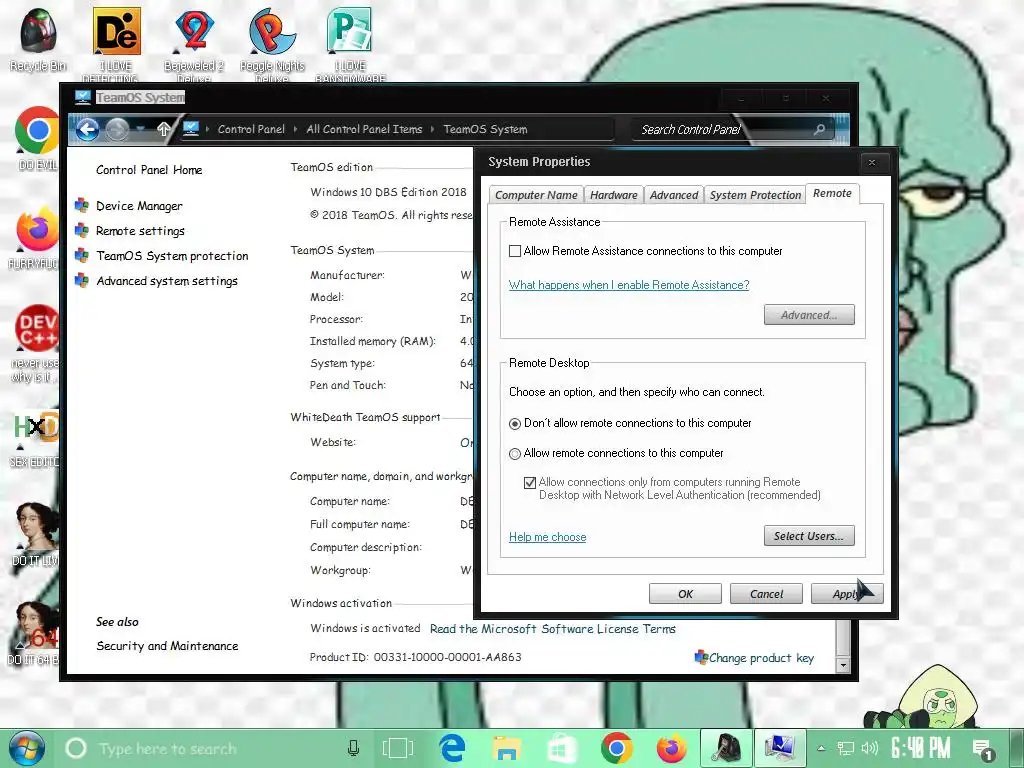
Task: Click the volume icon in system tray
Action: coord(869,748)
